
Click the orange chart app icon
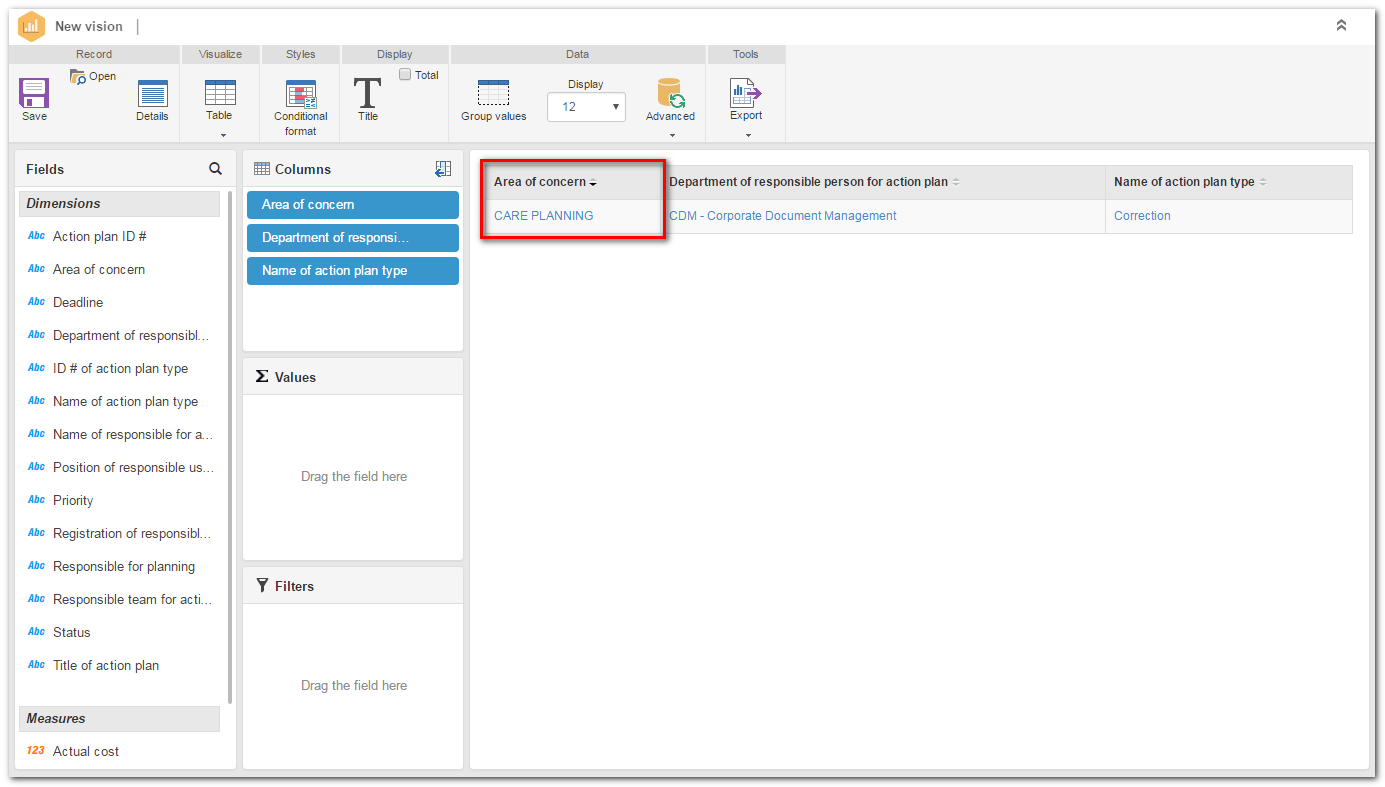pos(31,26)
